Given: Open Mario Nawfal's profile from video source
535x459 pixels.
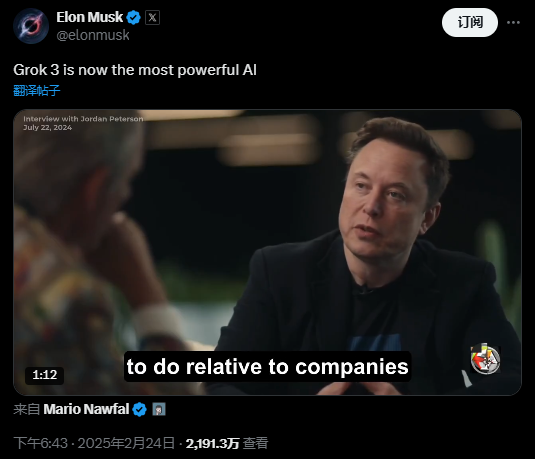Looking at the screenshot, I should (x=86, y=409).
